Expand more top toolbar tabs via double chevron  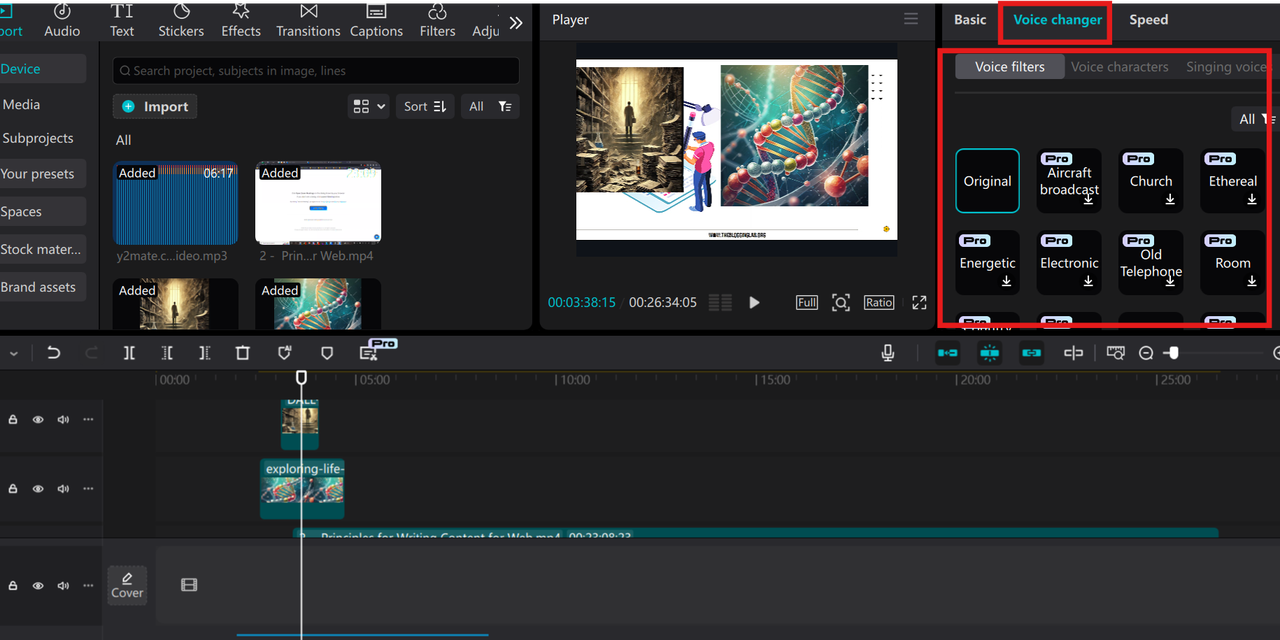pos(516,22)
